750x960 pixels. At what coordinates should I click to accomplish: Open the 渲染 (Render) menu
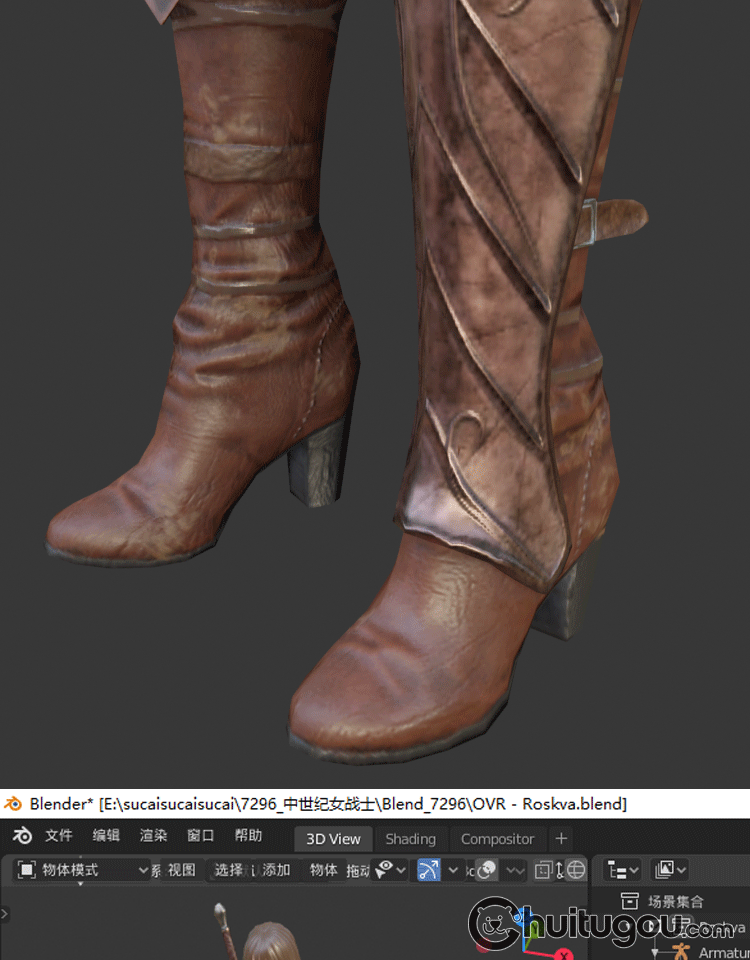[x=153, y=837]
